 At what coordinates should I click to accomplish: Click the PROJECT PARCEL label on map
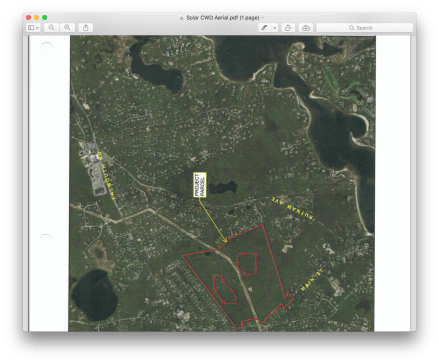point(200,185)
